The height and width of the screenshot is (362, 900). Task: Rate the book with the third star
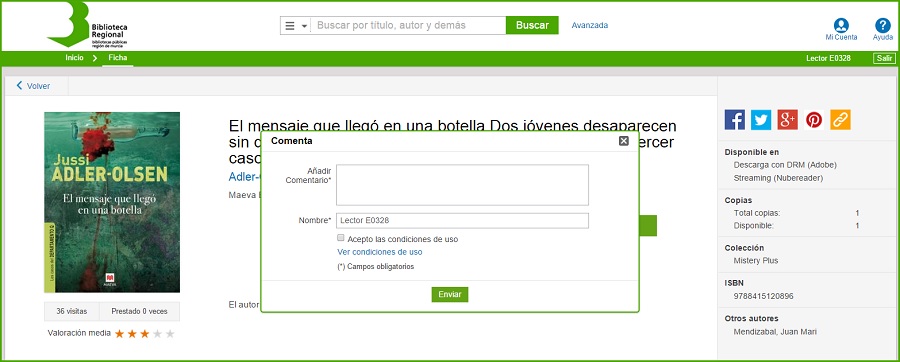click(x=145, y=333)
